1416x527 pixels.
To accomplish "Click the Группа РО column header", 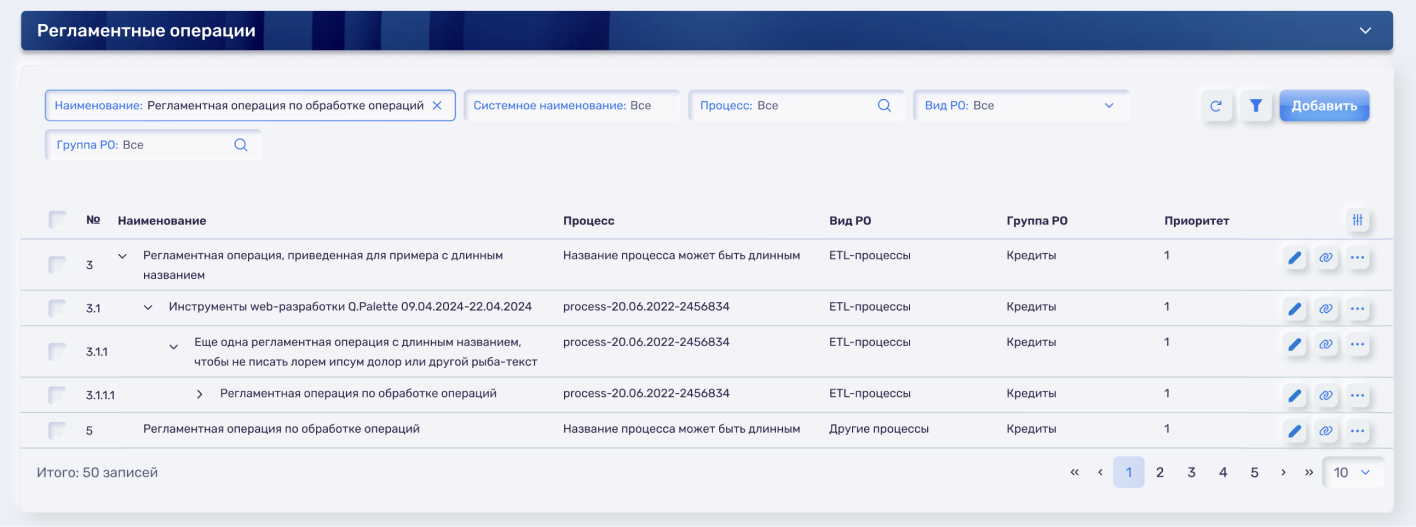I will 1037,220.
